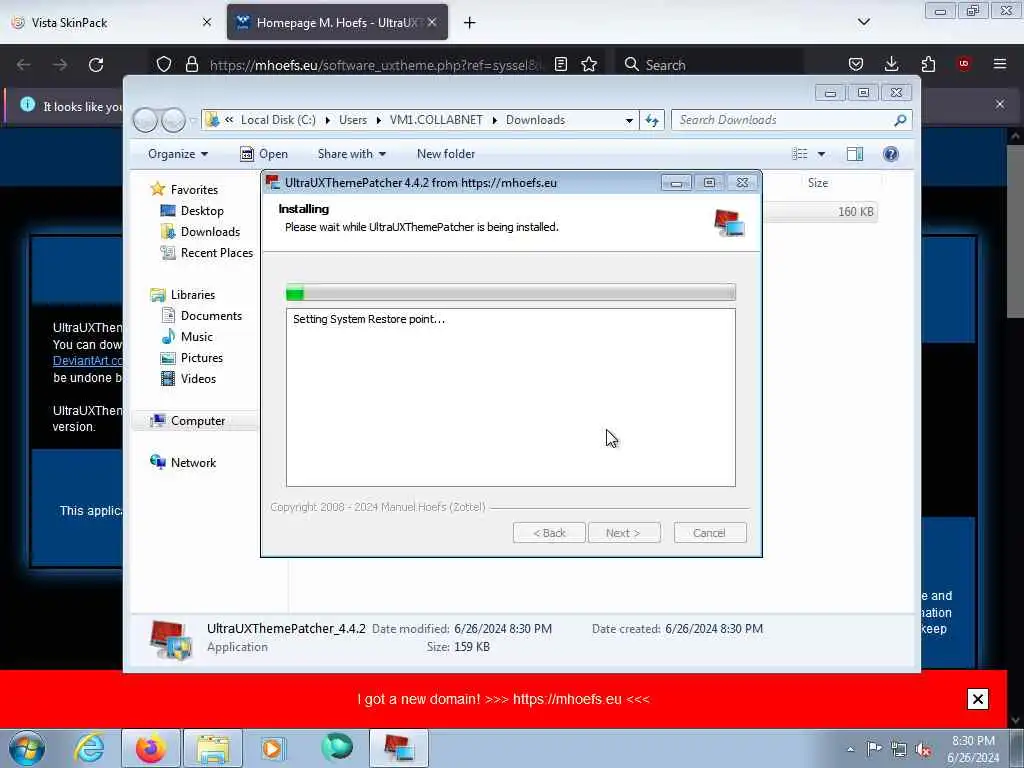Viewport: 1024px width, 768px height.
Task: Click Local Disk (C:) breadcrumb
Action: (x=278, y=120)
